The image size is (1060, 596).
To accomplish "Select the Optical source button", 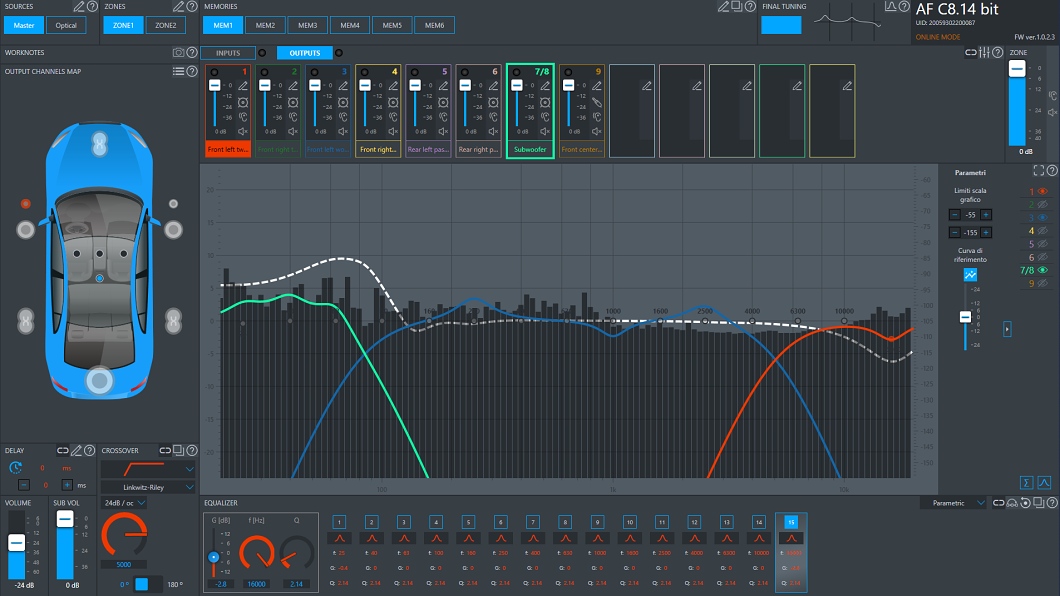I will point(66,25).
